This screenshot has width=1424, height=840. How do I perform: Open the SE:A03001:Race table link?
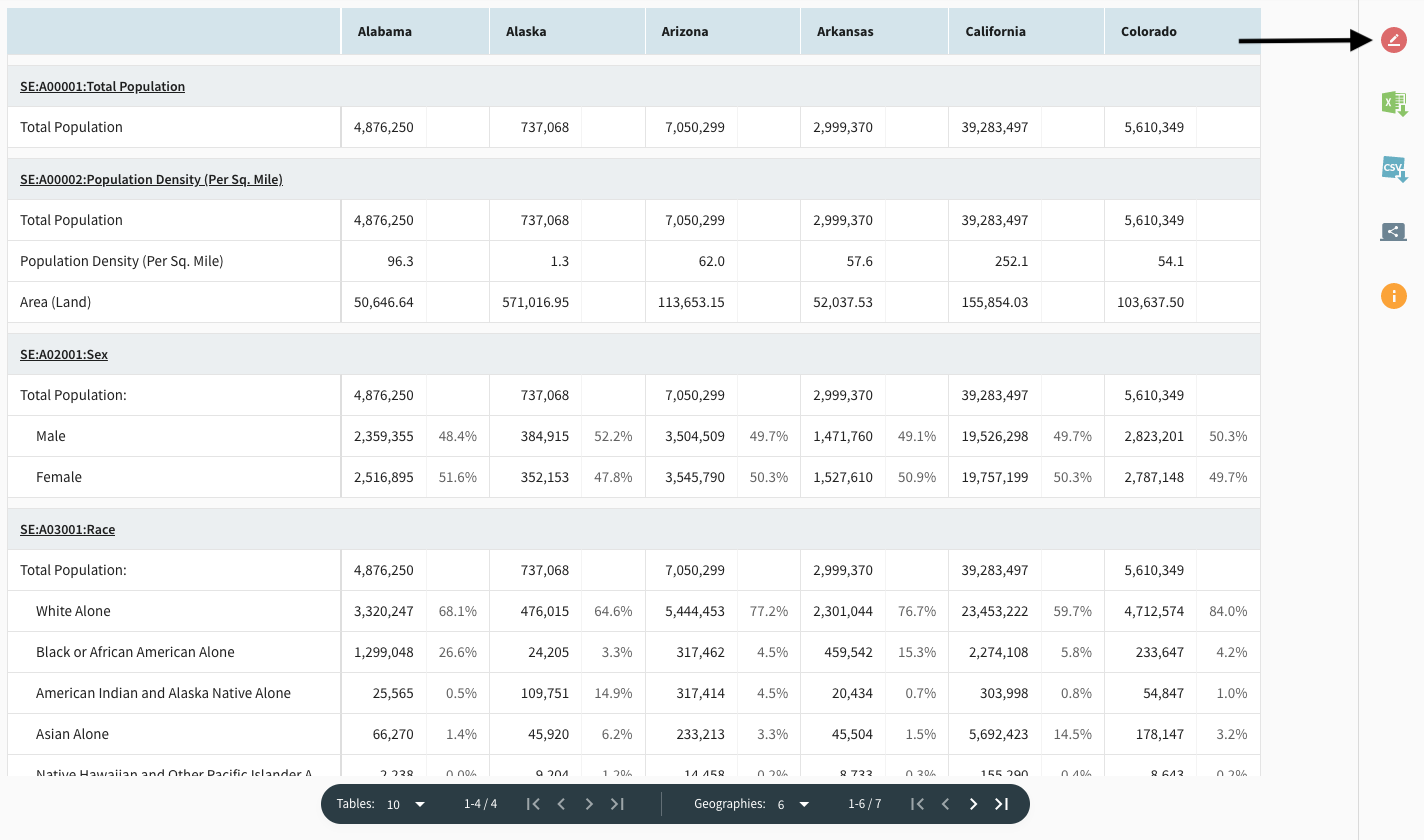(67, 530)
